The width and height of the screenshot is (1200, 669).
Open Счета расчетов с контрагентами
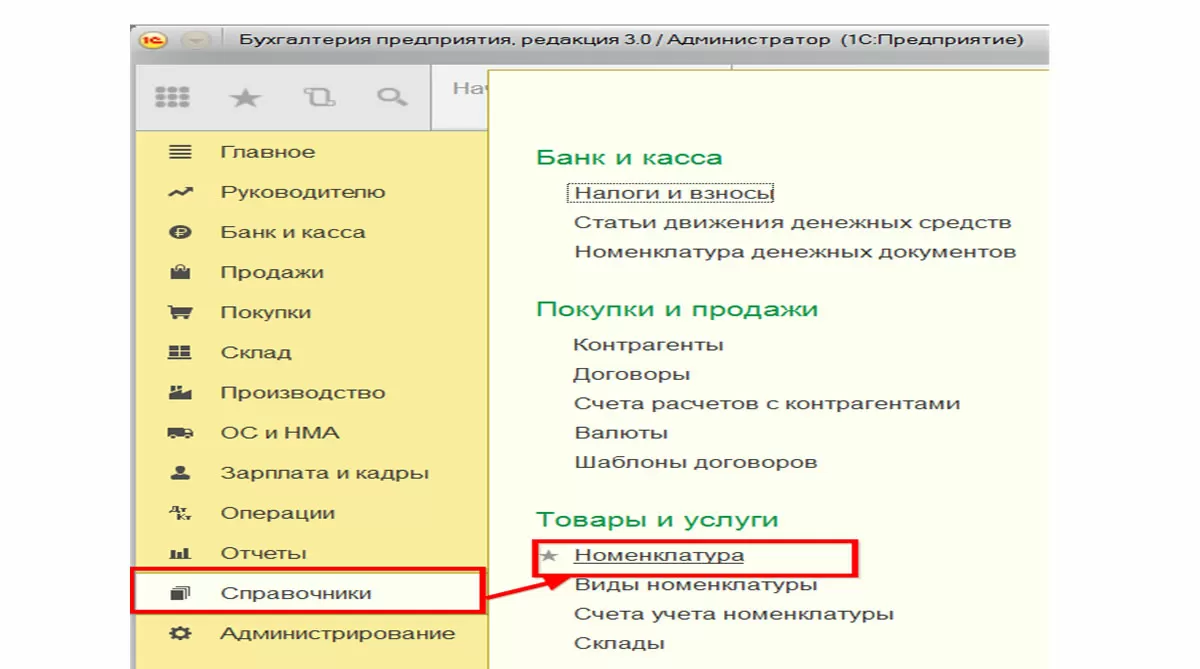tap(767, 403)
